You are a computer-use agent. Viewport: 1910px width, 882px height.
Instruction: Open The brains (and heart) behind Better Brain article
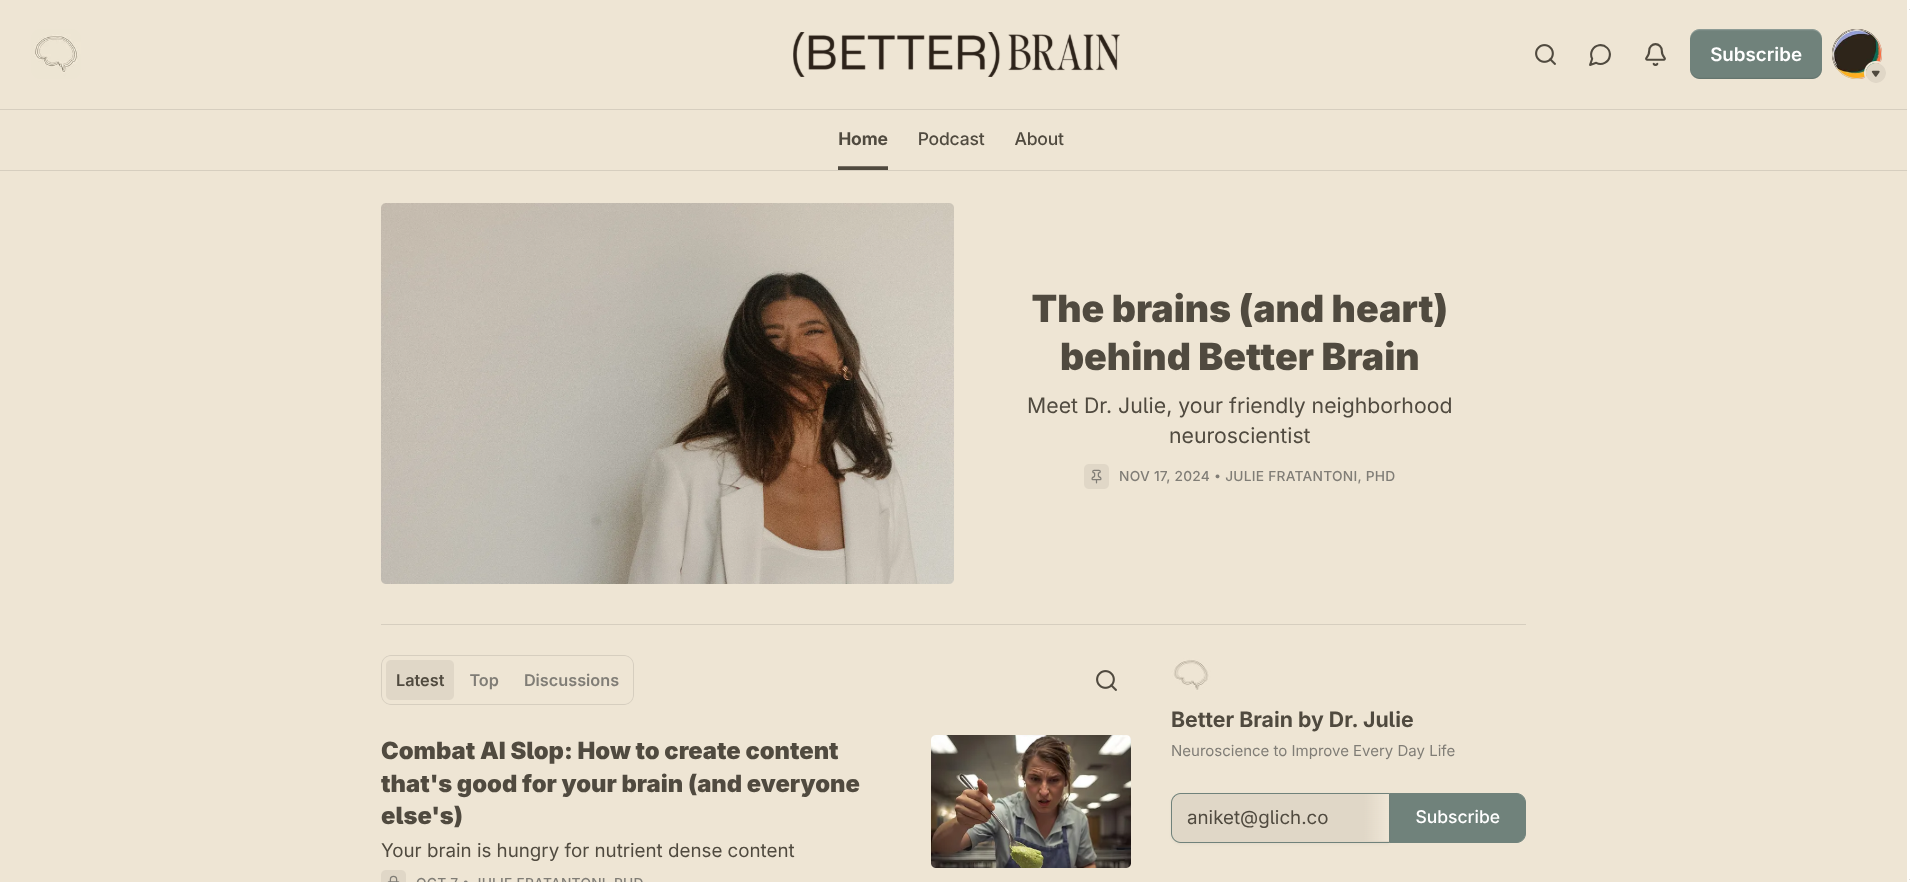click(x=1239, y=333)
